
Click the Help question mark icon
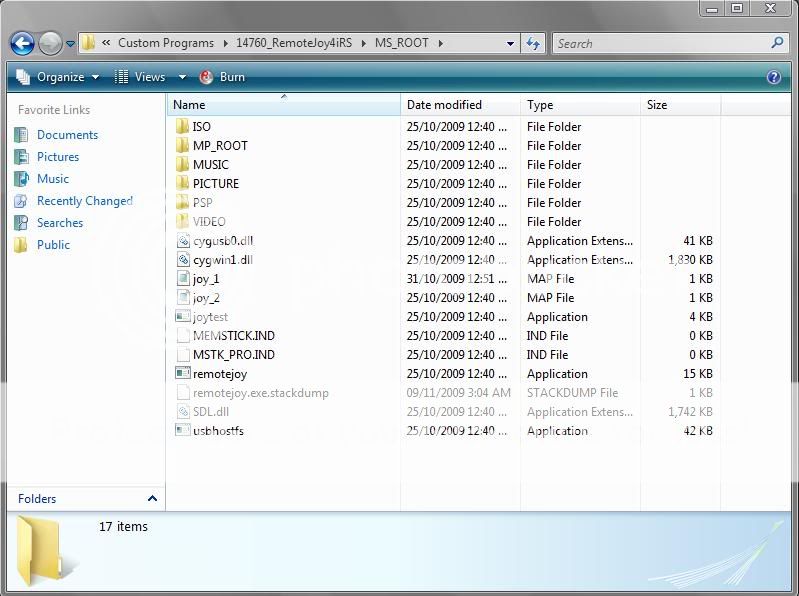point(773,77)
